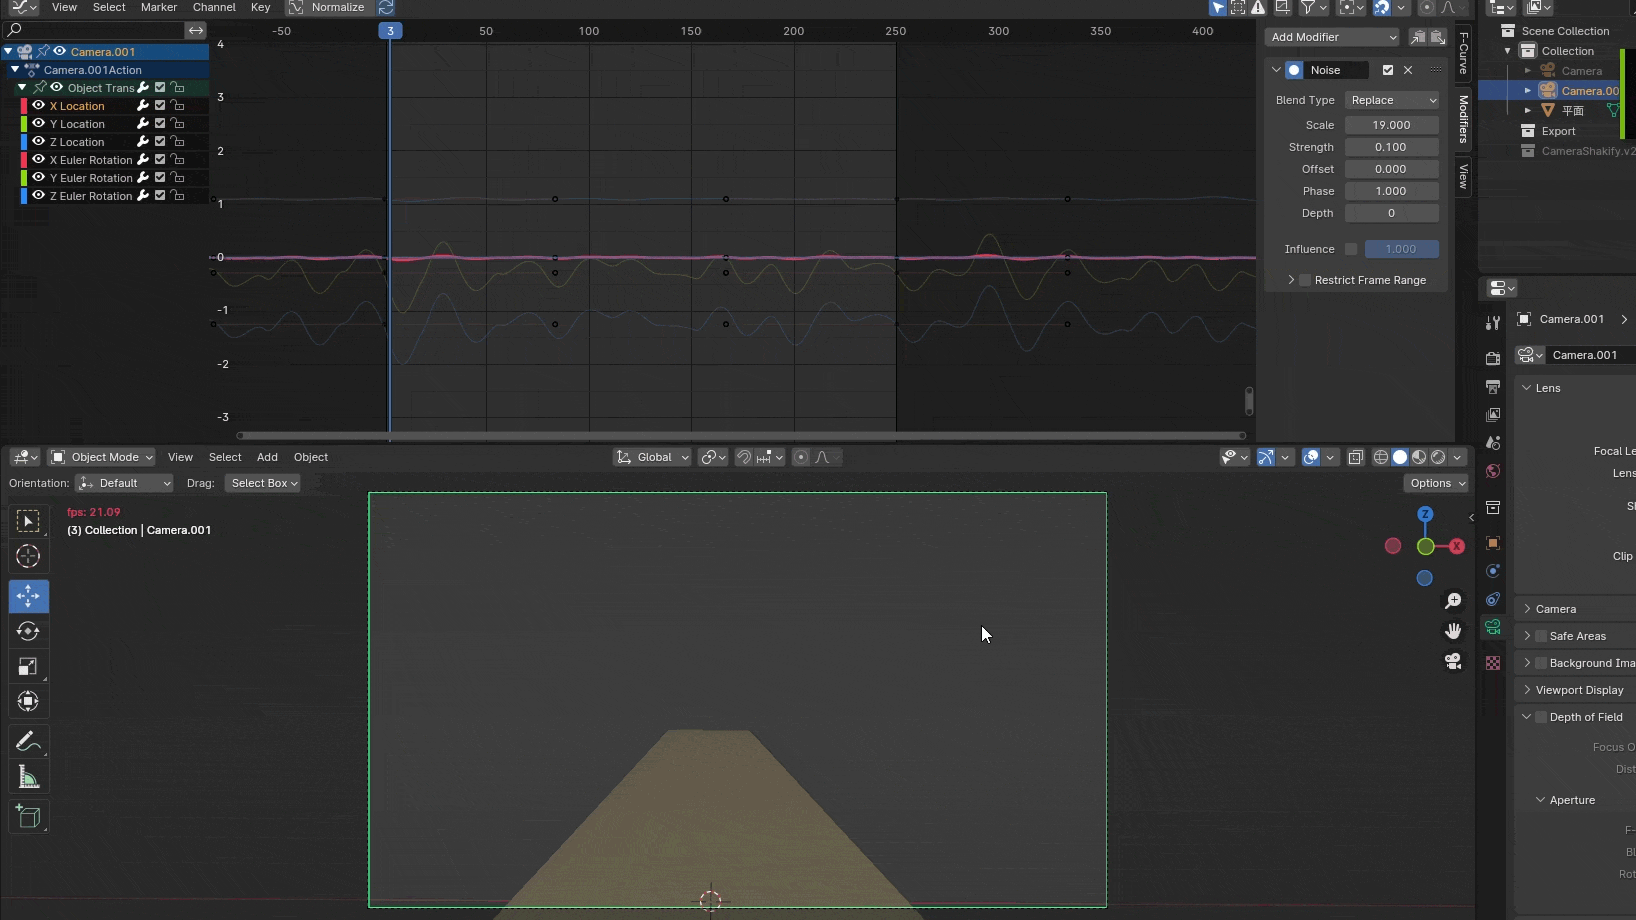Enable Depth of Field checkbox
This screenshot has width=1636, height=920.
click(x=1541, y=717)
